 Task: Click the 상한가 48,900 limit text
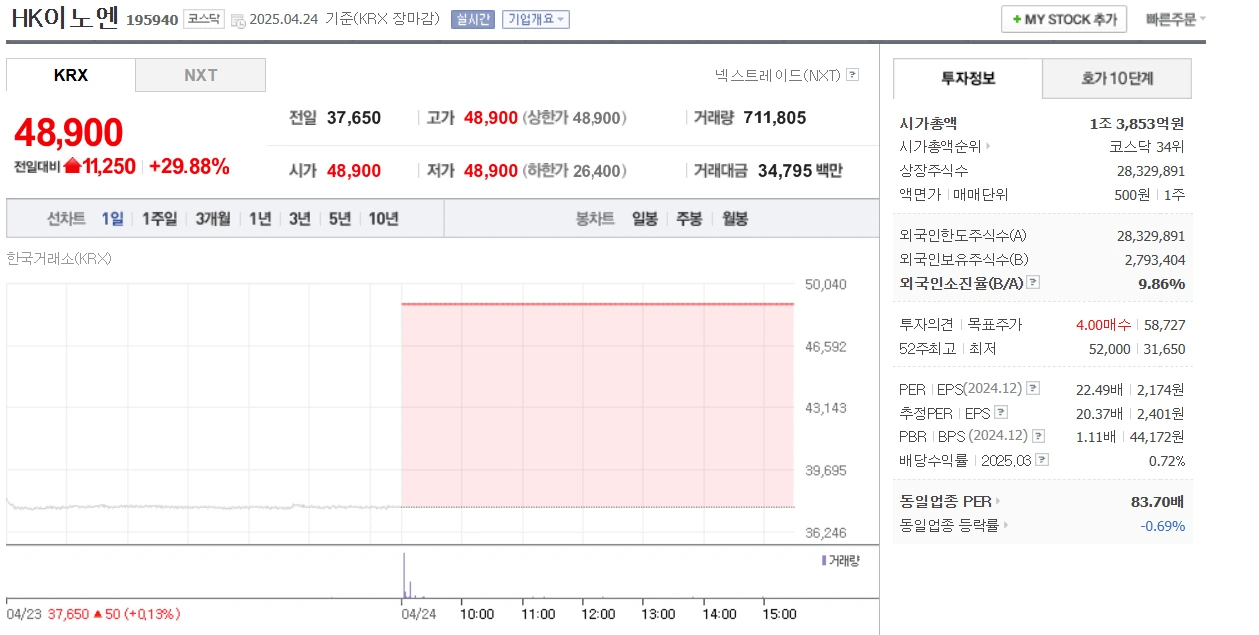pos(574,118)
